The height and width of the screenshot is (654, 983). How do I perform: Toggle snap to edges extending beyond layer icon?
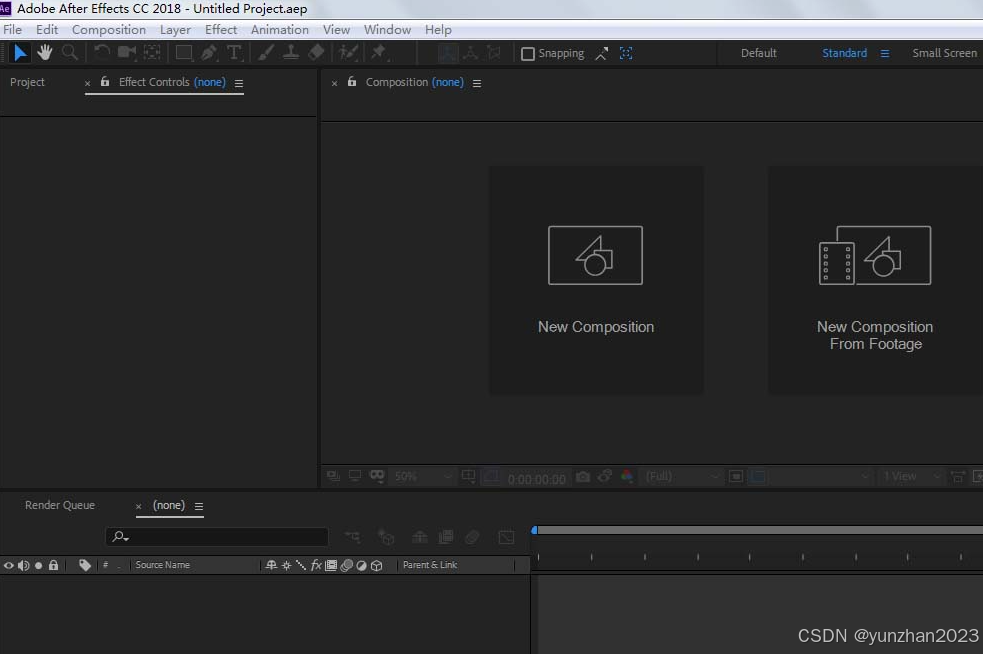point(601,54)
